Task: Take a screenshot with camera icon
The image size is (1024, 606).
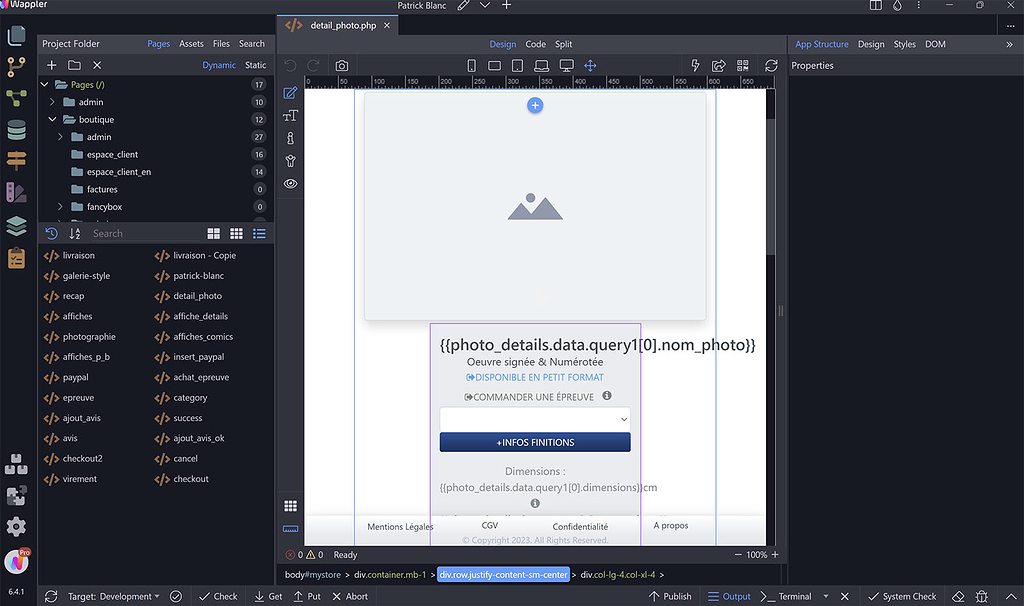Action: coord(342,65)
